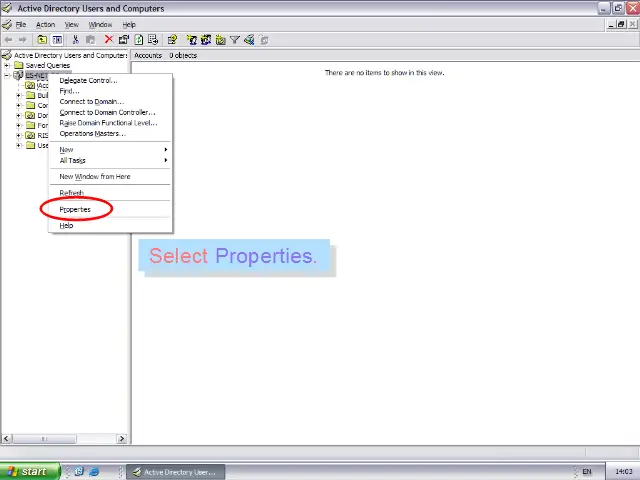Image resolution: width=640 pixels, height=480 pixels.
Task: Open the File menu
Action: point(21,24)
